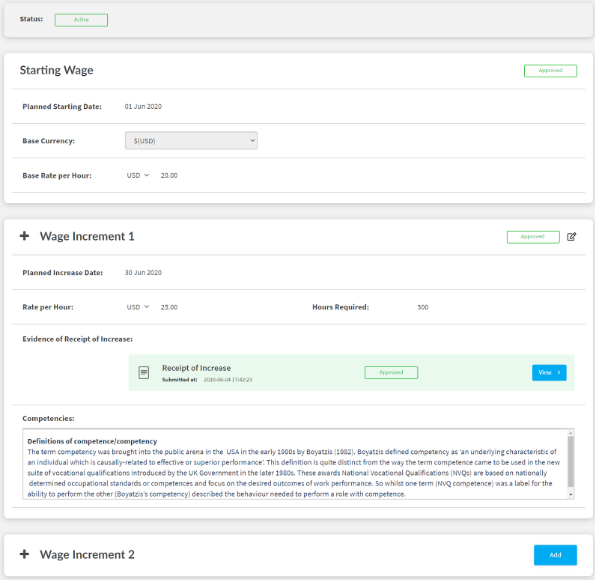Screen dimensions: 595x580
Task: Click inside the Competencies text area
Action: click(295, 464)
